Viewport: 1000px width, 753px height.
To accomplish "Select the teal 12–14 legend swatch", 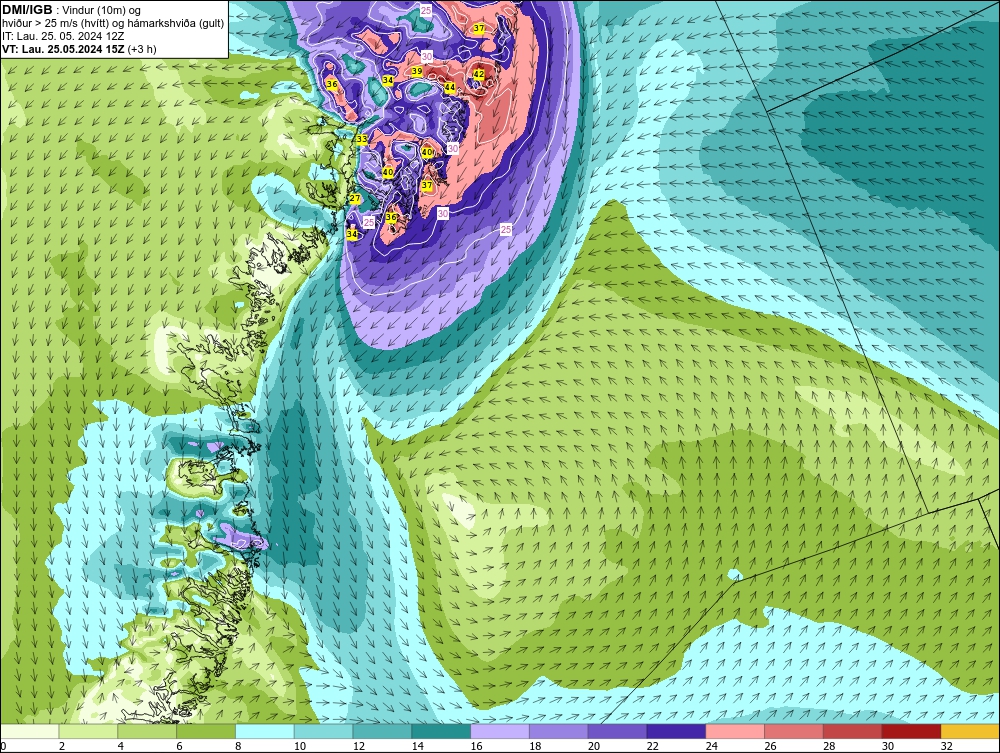I will (x=383, y=731).
